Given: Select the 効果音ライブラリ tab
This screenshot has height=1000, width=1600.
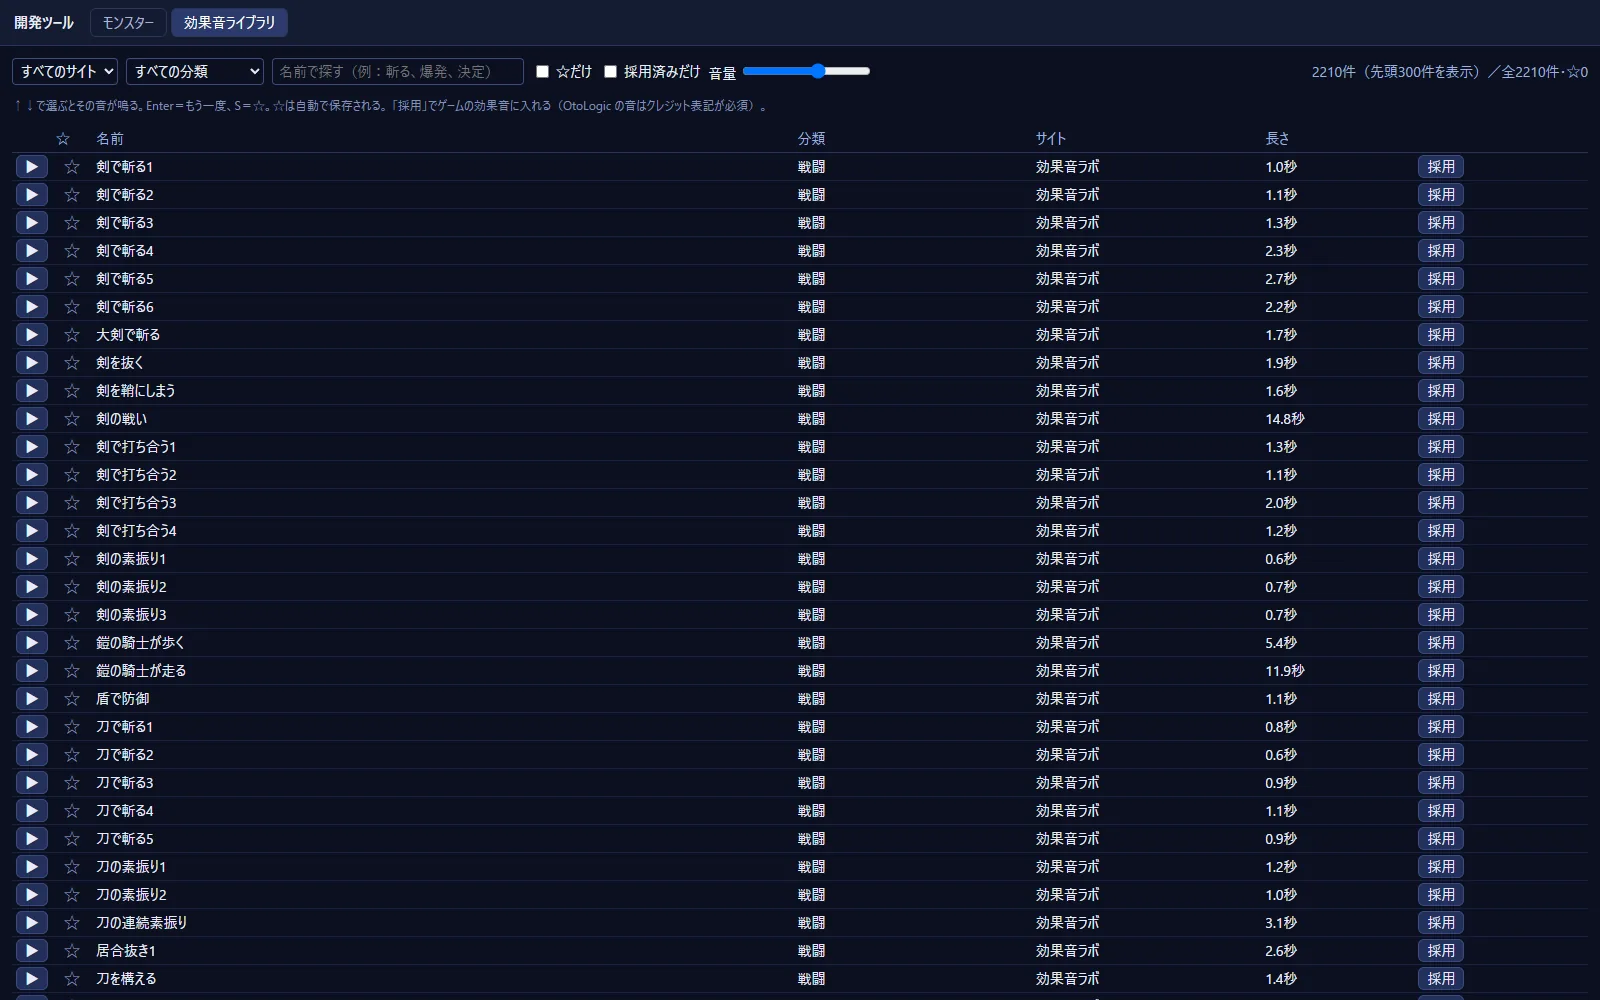Looking at the screenshot, I should coord(229,22).
